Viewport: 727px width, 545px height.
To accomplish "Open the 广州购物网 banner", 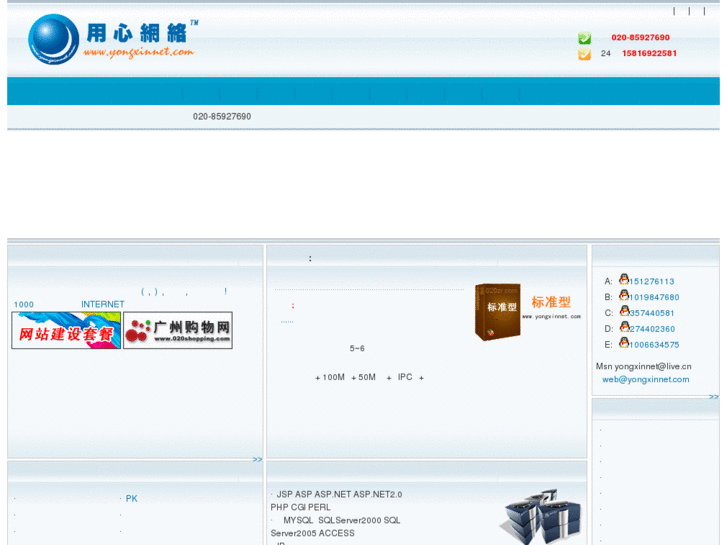I will (178, 330).
